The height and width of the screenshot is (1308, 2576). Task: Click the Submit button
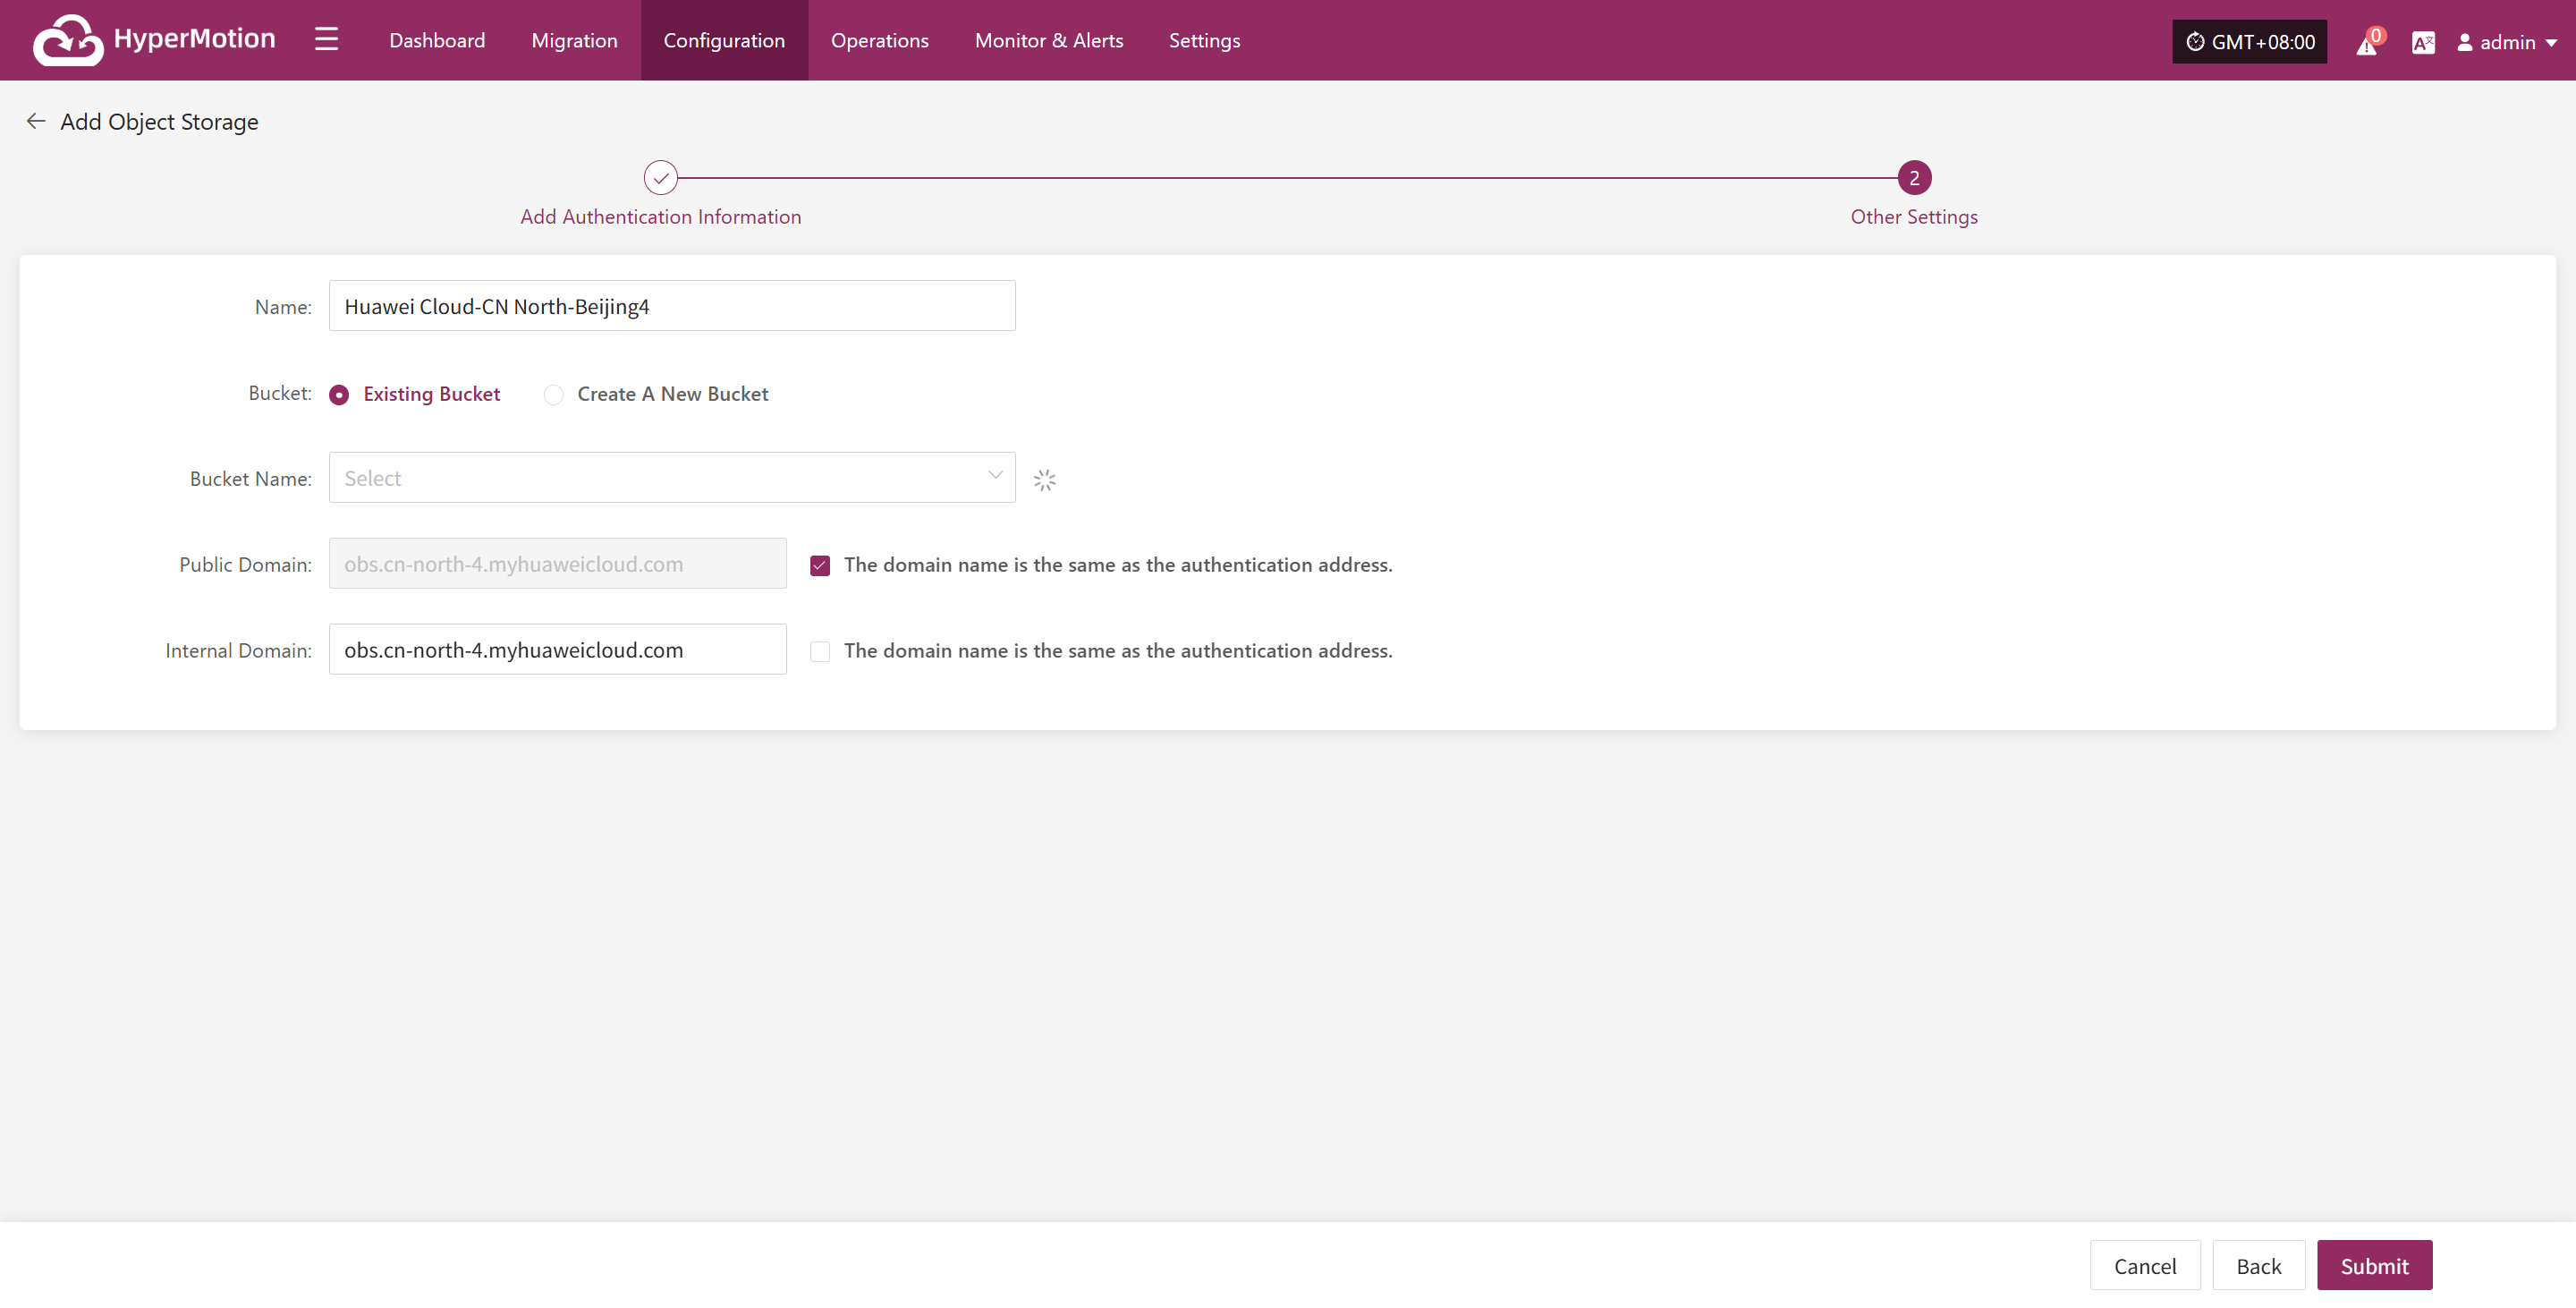pos(2374,1266)
